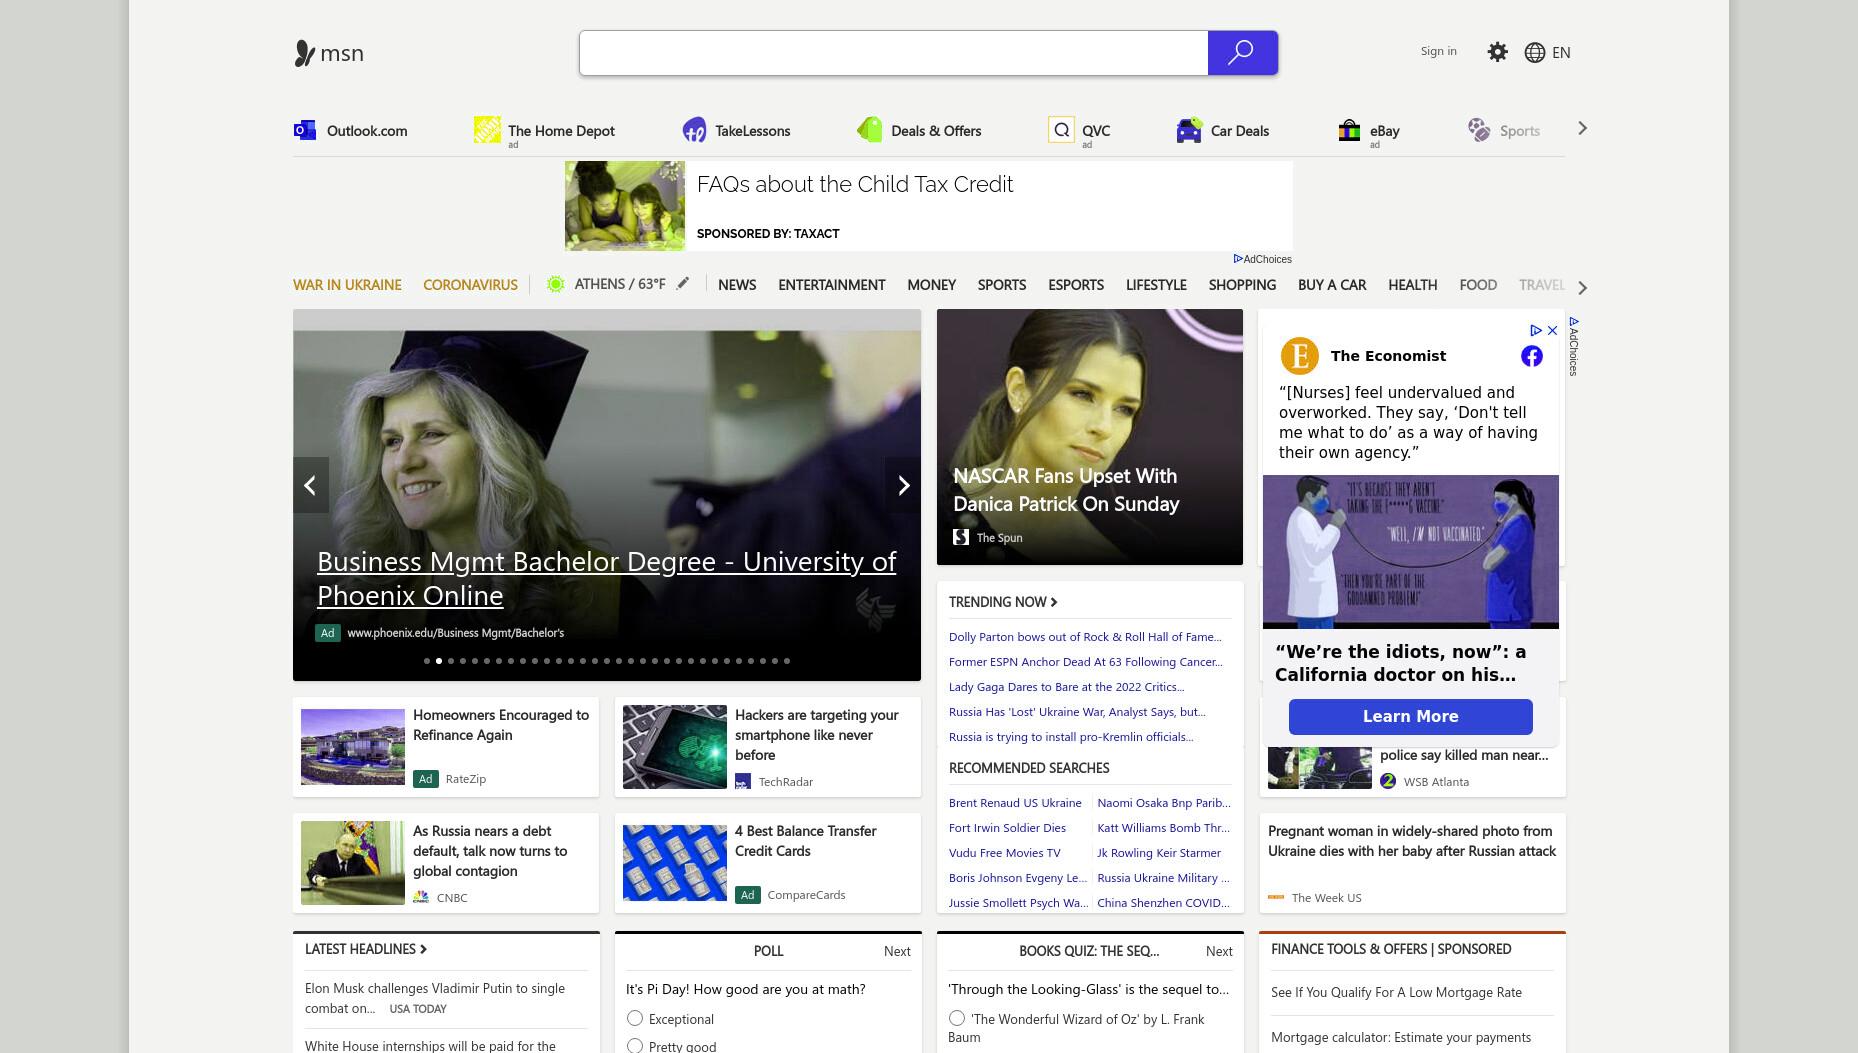
Task: Click the Facebook icon in The Economist ad
Action: (x=1532, y=356)
